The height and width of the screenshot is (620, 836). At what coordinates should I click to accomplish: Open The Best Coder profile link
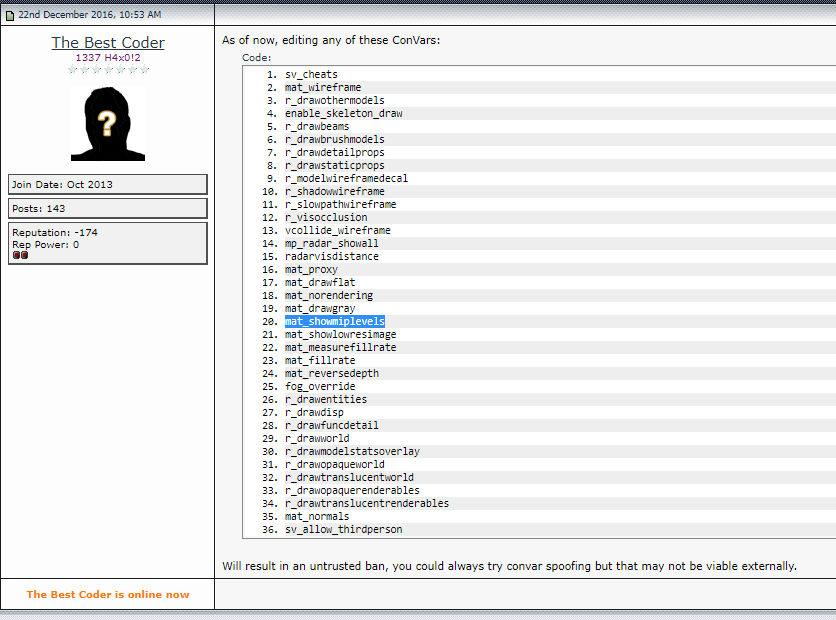(x=108, y=43)
